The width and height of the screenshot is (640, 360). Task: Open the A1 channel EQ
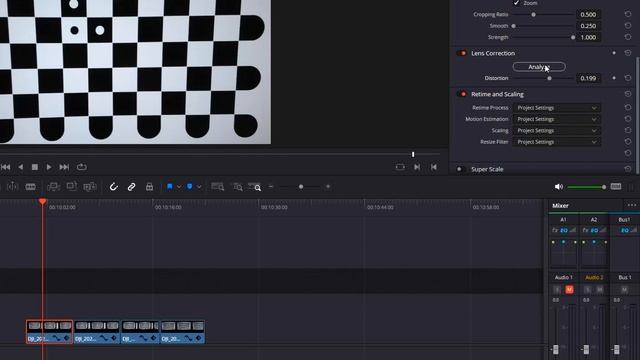(564, 231)
